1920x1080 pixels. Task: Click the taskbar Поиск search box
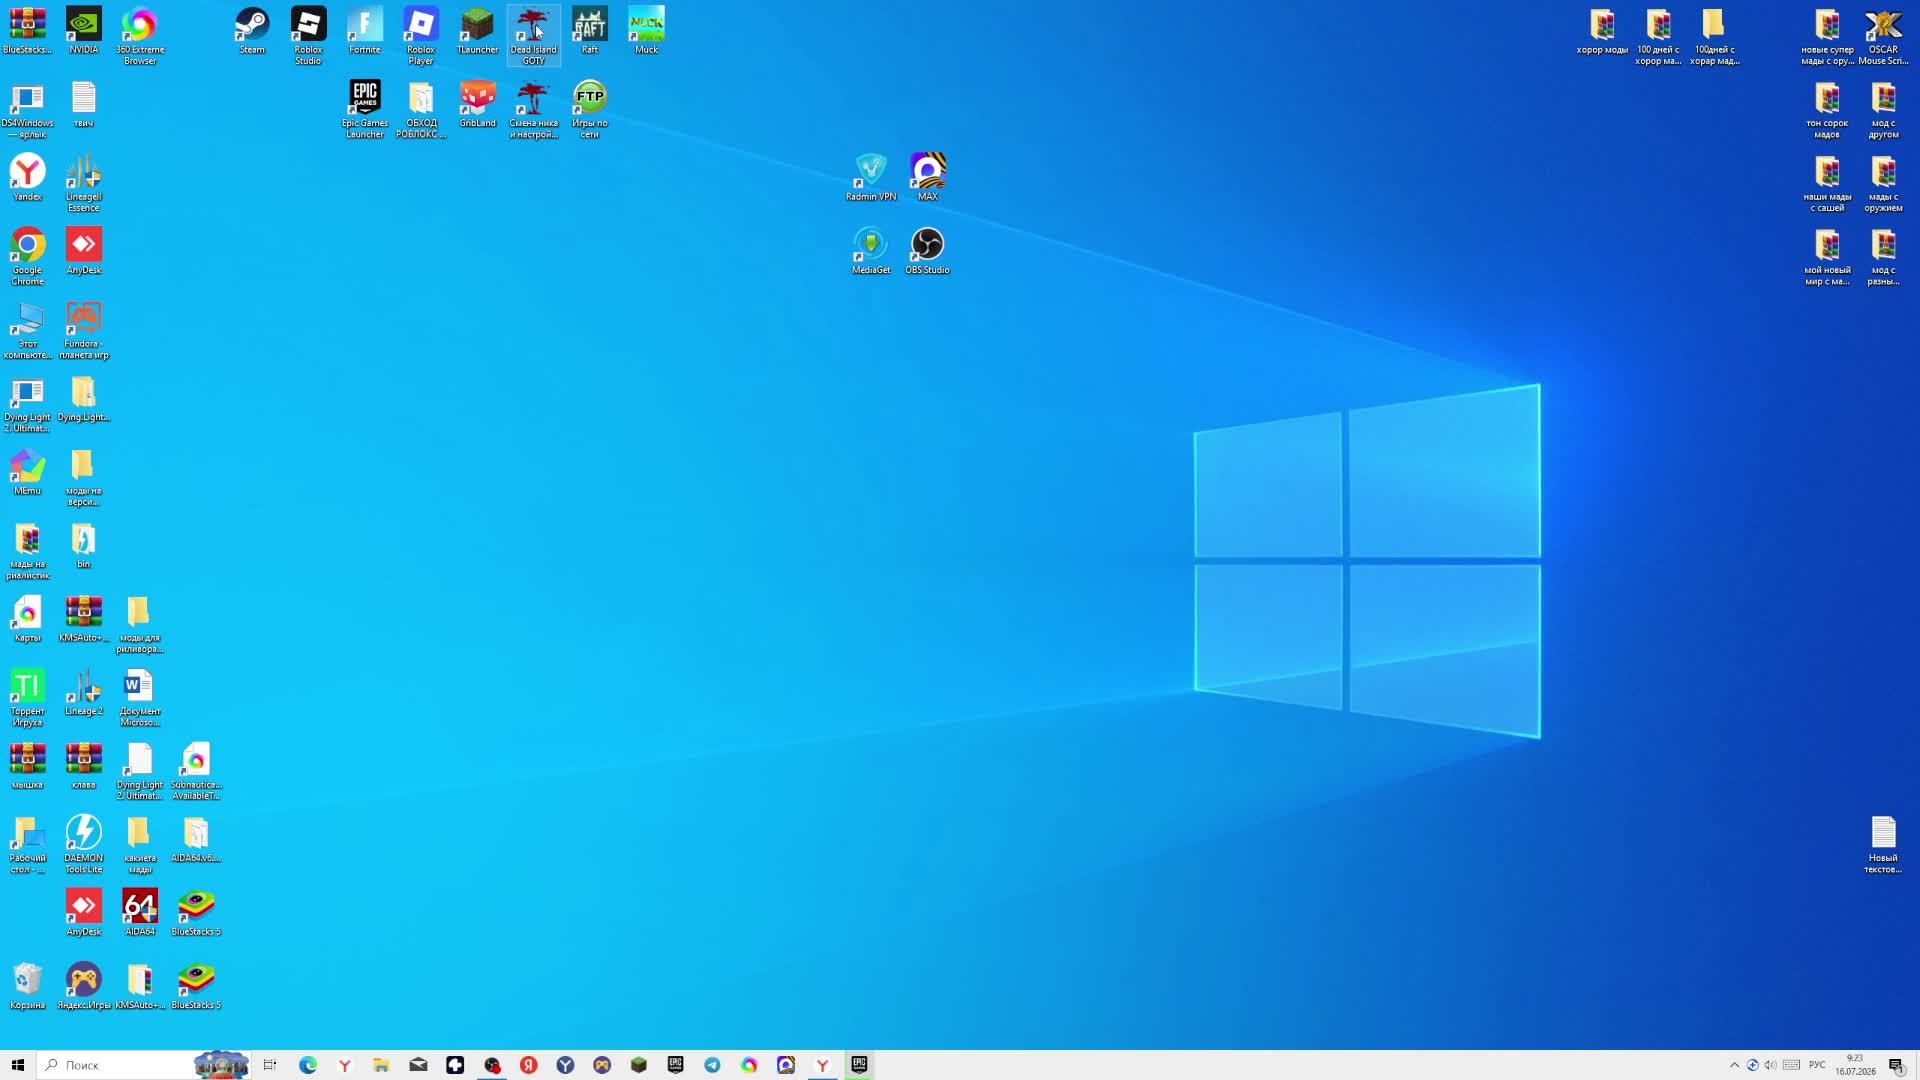click(143, 1065)
